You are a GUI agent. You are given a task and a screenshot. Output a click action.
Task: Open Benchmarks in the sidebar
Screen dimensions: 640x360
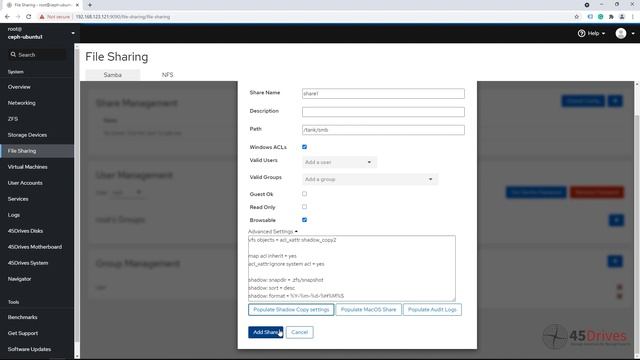click(22, 317)
